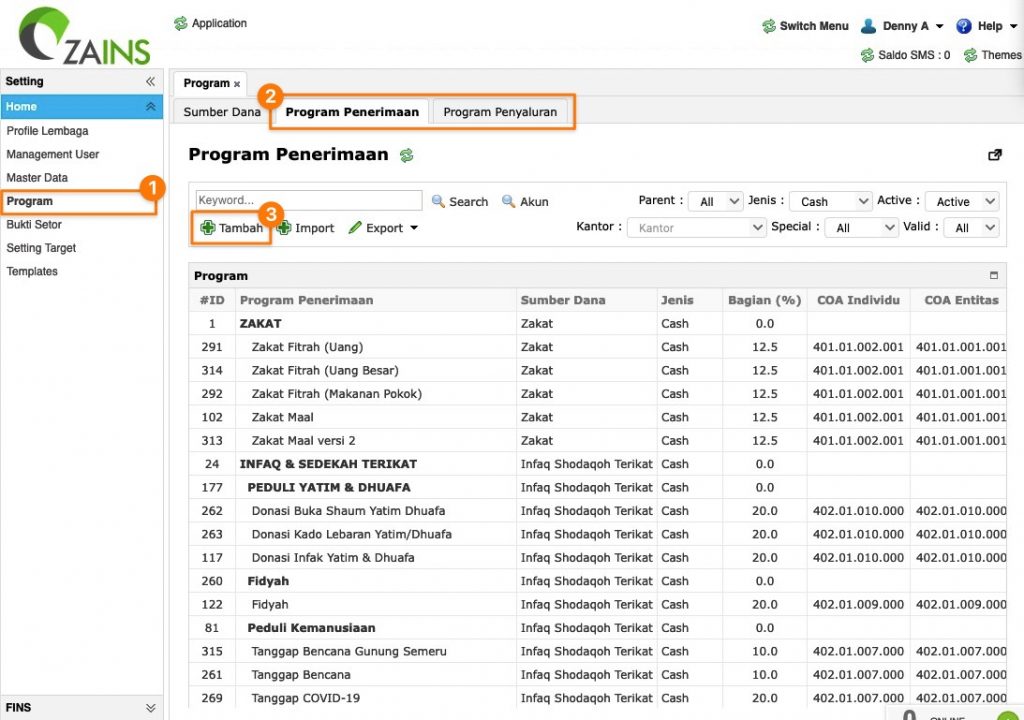Collapse the Home section chevron
Image resolution: width=1024 pixels, height=720 pixels.
[150, 106]
